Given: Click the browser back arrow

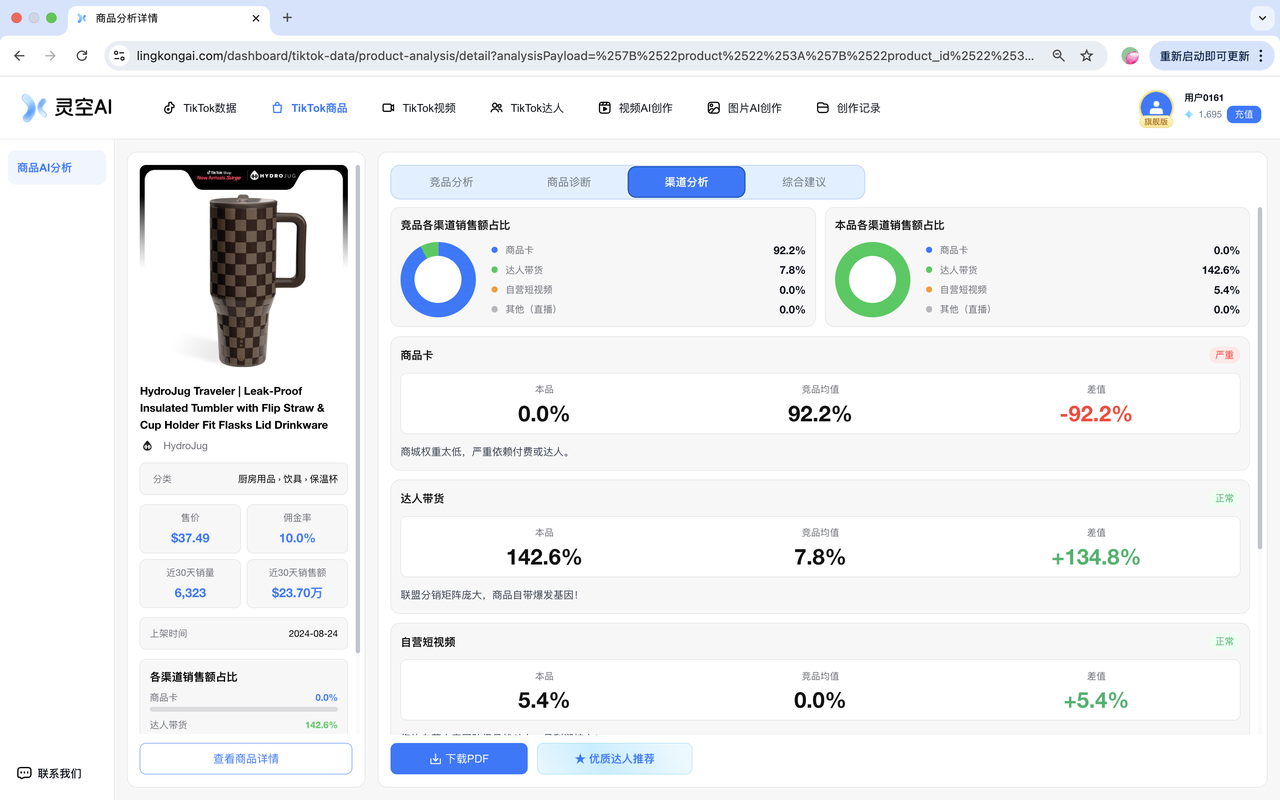Looking at the screenshot, I should point(19,56).
